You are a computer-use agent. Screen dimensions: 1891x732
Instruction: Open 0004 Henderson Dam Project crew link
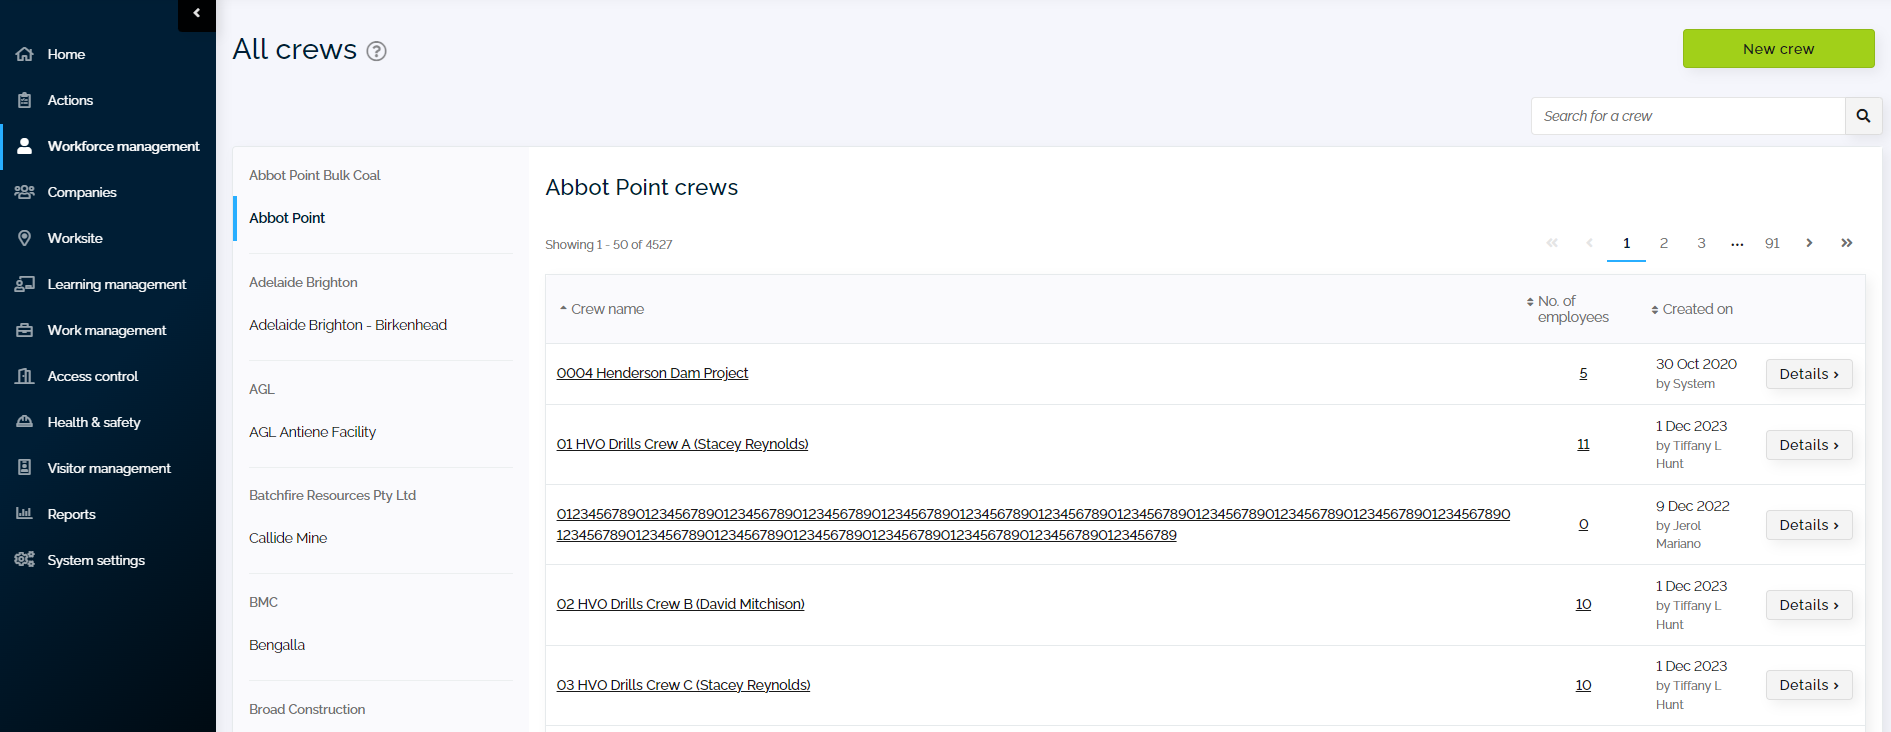pyautogui.click(x=652, y=373)
